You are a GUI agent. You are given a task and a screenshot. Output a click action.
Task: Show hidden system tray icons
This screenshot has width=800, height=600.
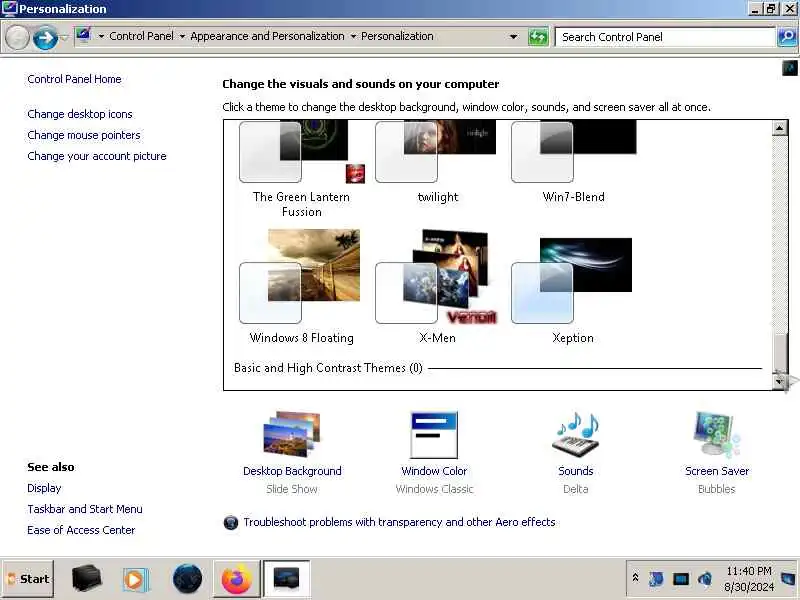pos(636,578)
